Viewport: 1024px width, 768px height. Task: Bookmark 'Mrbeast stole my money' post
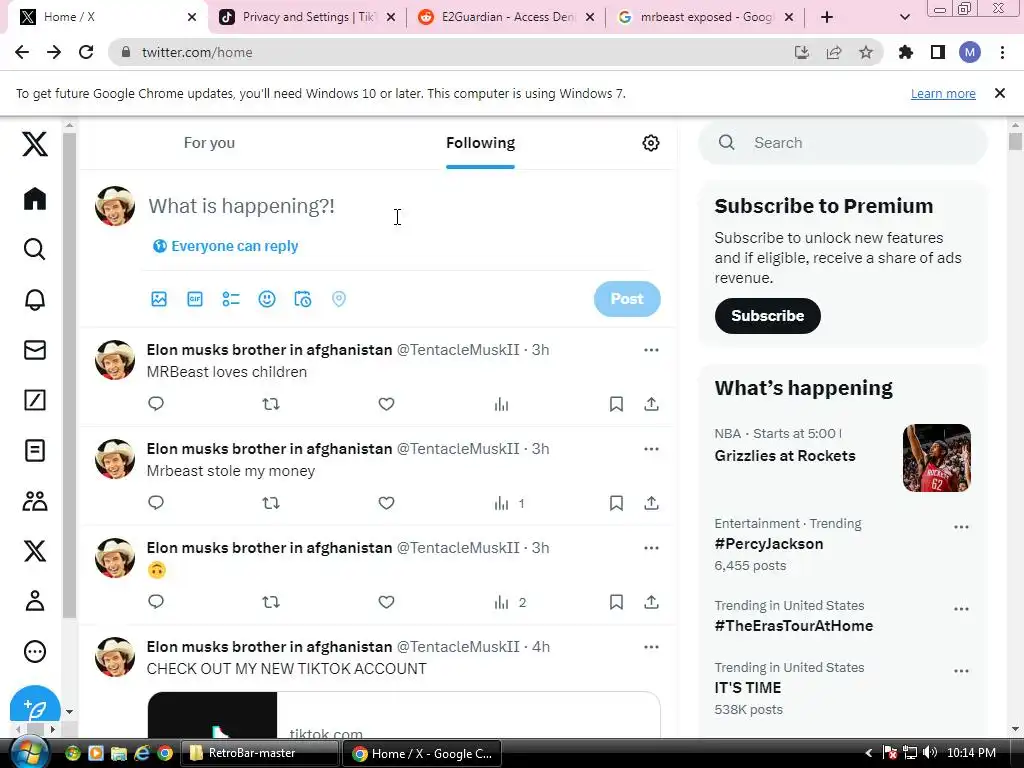pyautogui.click(x=616, y=503)
